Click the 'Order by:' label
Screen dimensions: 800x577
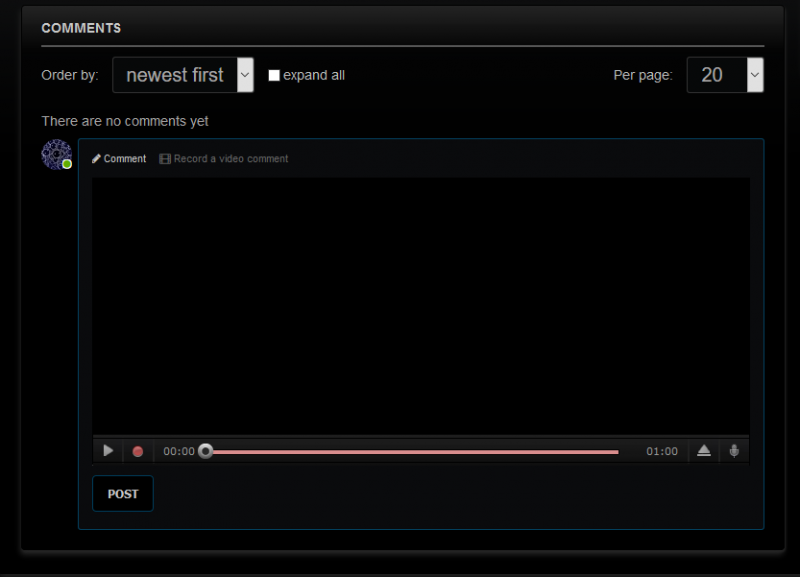[70, 76]
